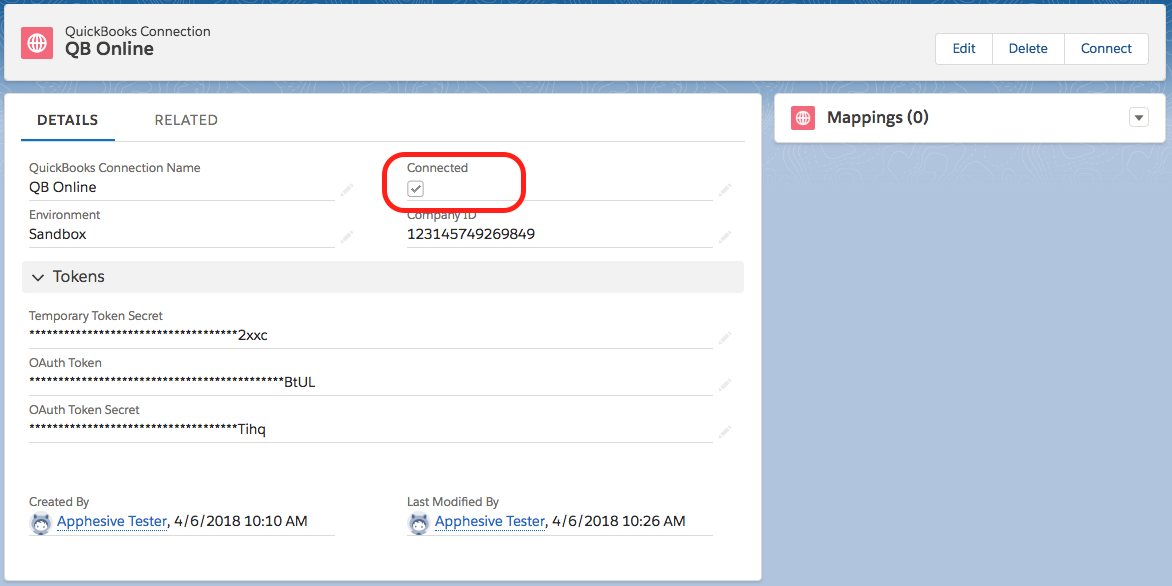Switch to the DETAILS tab
The image size is (1172, 586).
tap(67, 120)
